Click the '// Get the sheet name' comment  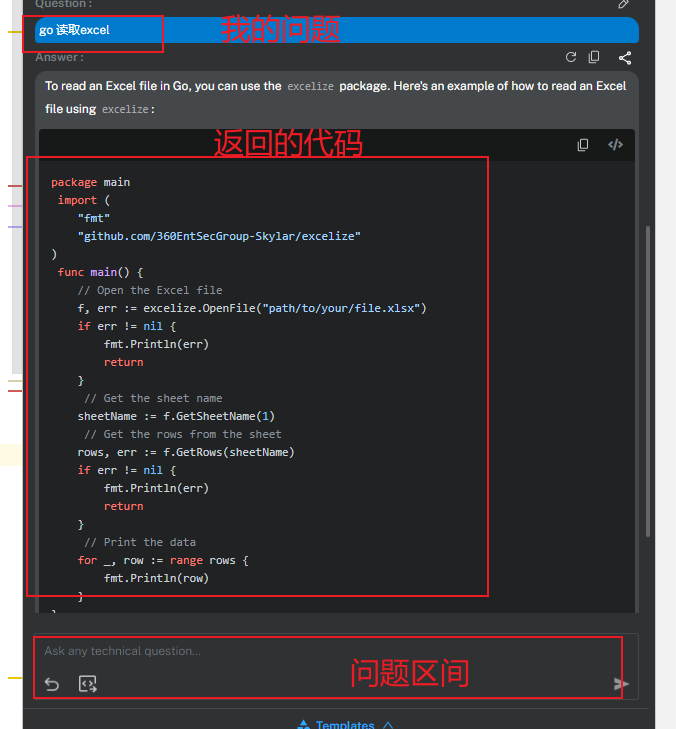point(153,398)
